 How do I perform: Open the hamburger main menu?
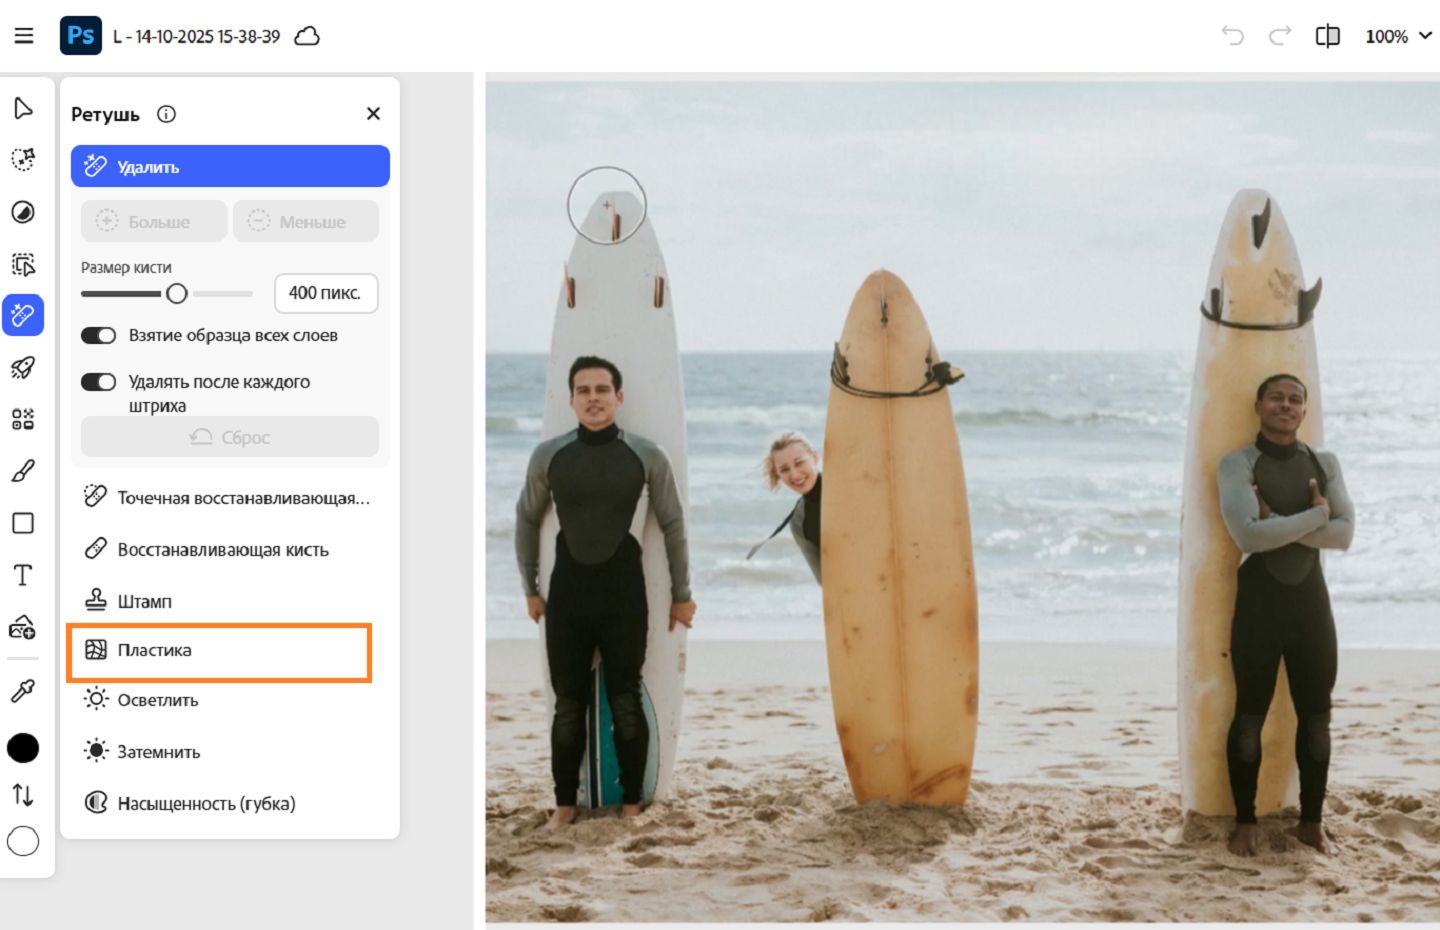24,36
